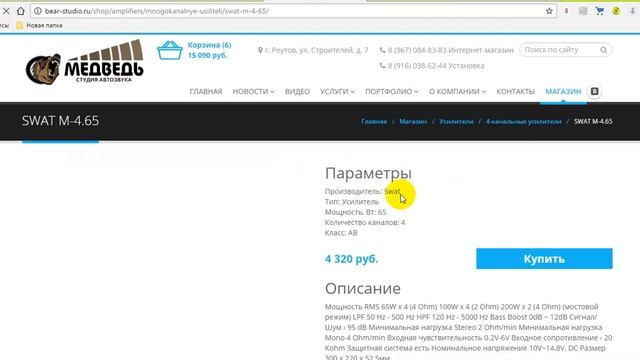The width and height of the screenshot is (640, 360).
Task: Click the 'Класс: AB' parameter line
Action: click(341, 233)
